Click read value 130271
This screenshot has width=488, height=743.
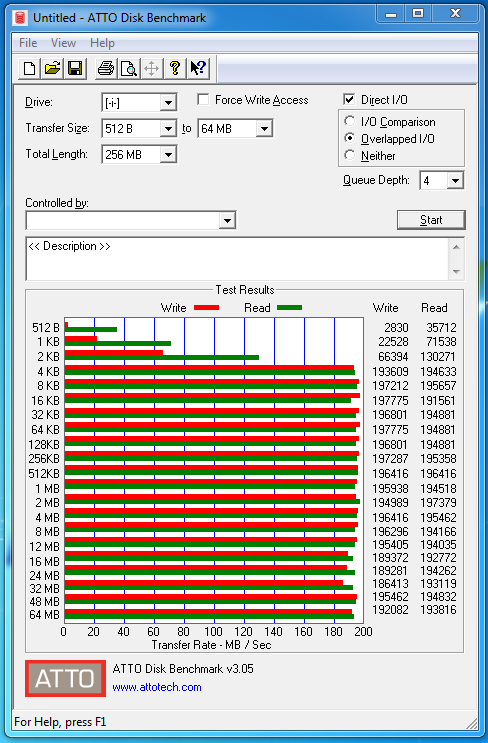(x=438, y=356)
